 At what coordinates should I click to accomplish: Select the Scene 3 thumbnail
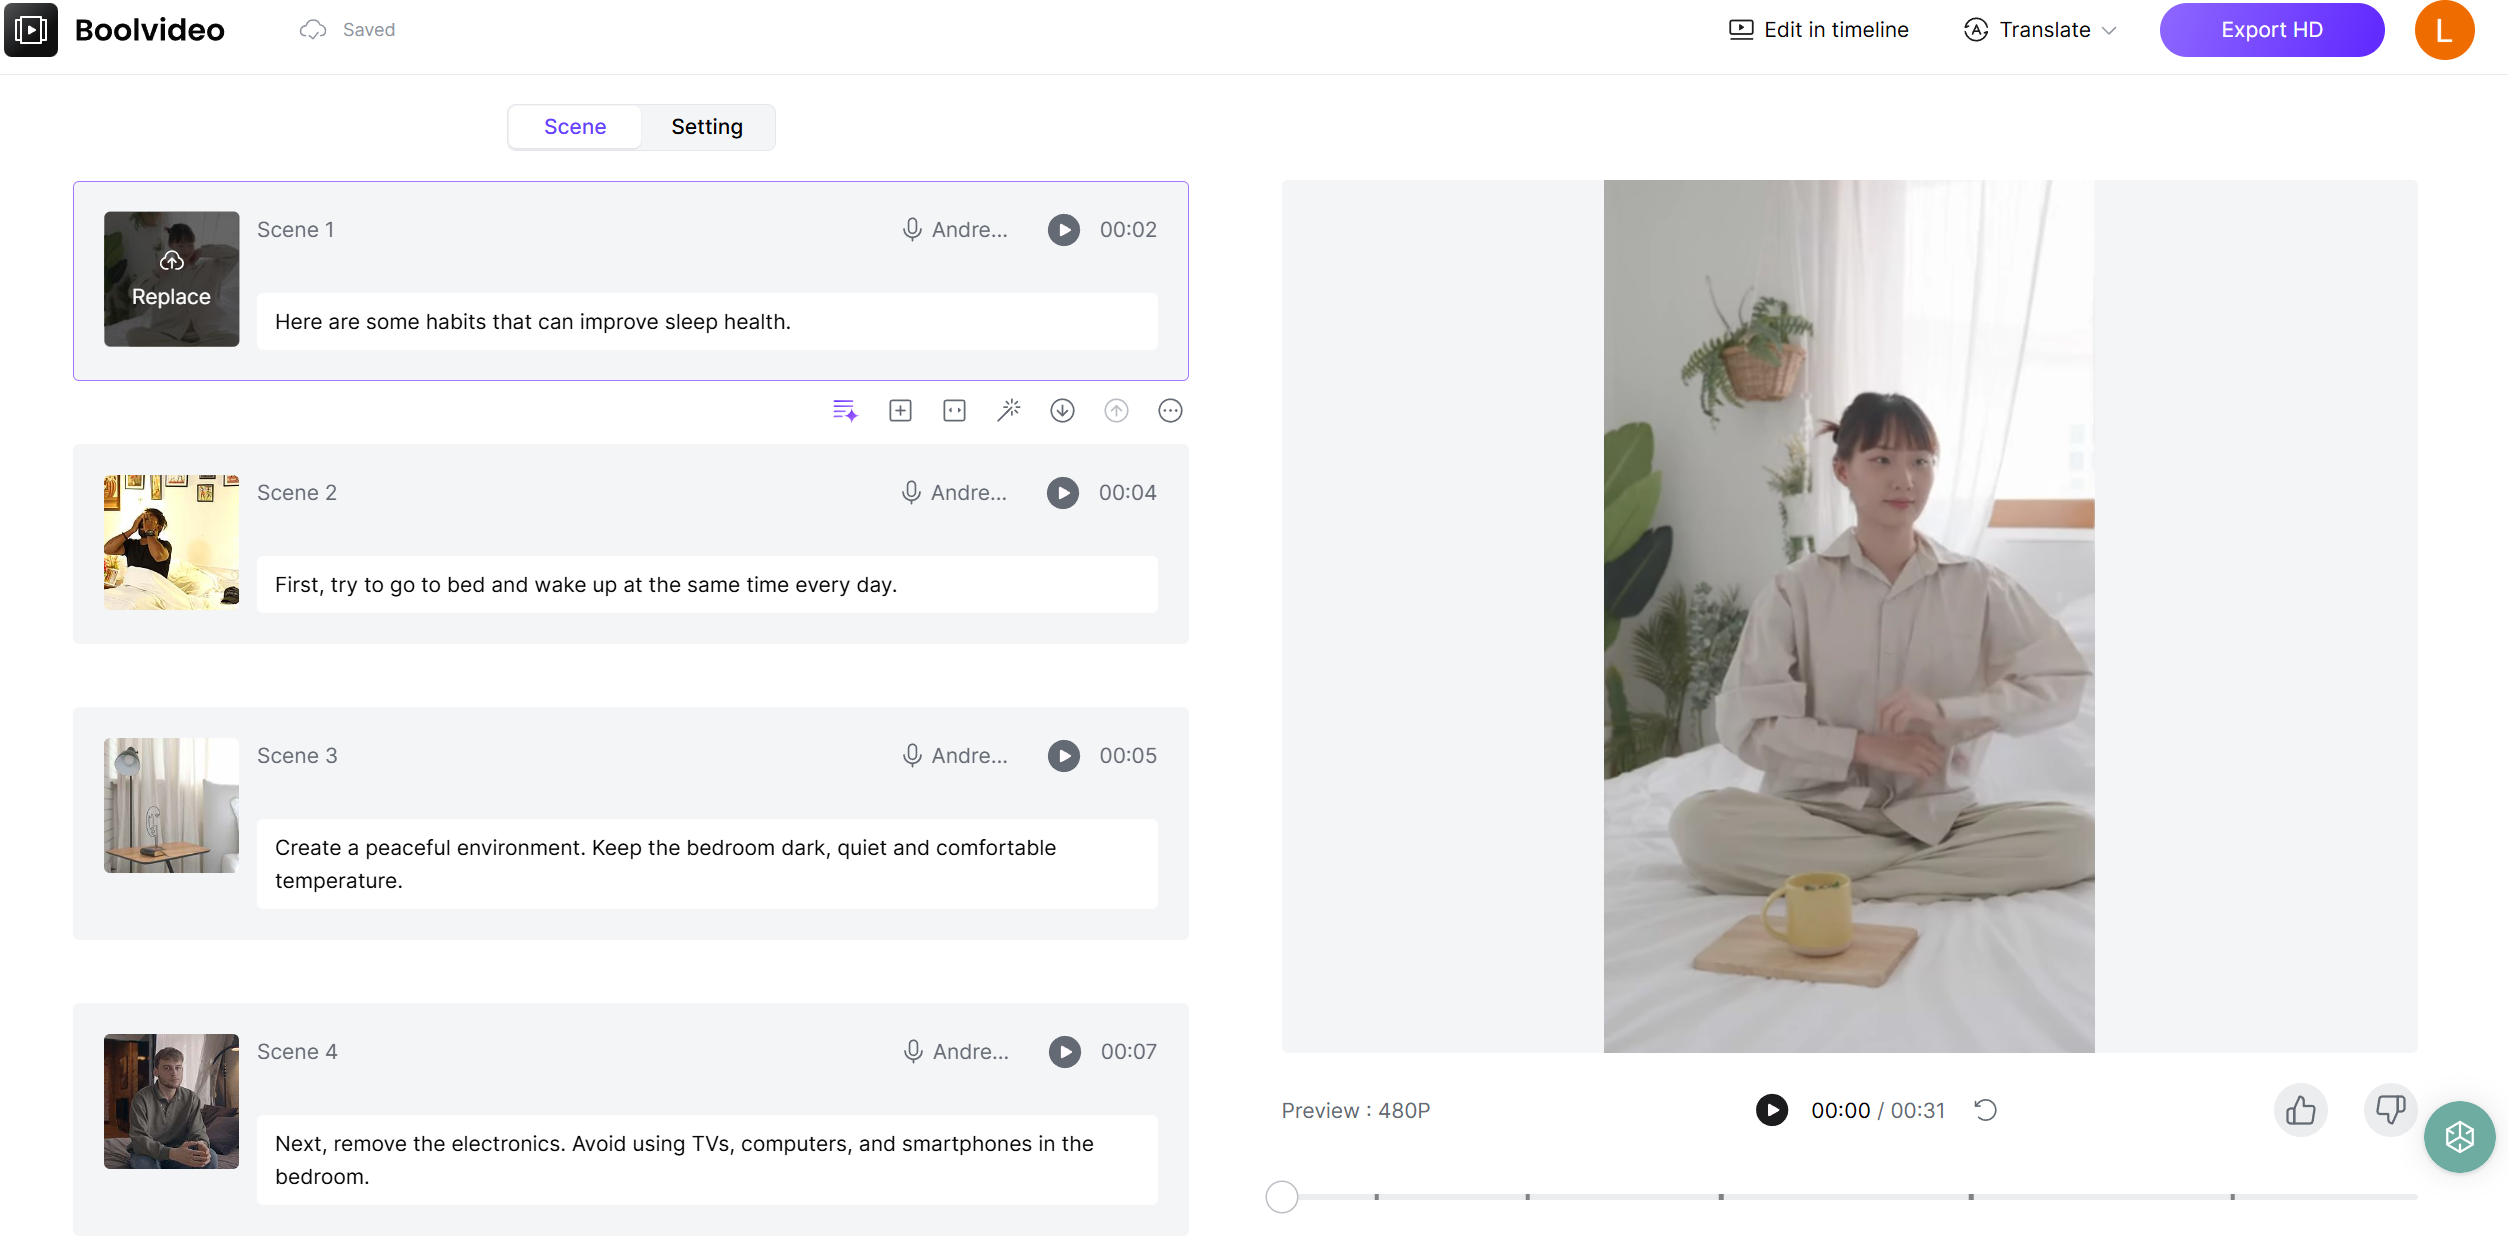point(171,805)
